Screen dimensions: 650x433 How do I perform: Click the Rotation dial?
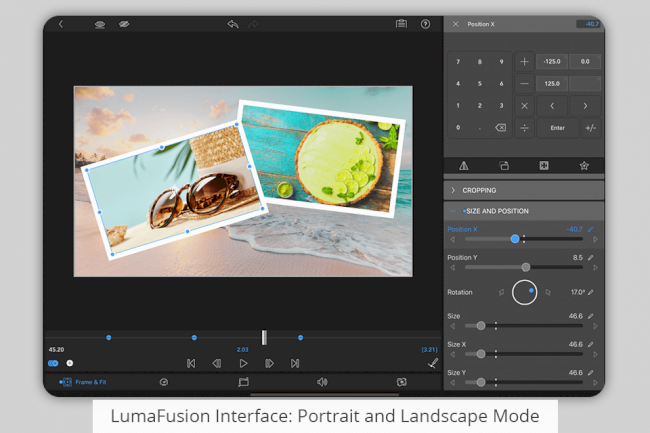pyautogui.click(x=524, y=293)
